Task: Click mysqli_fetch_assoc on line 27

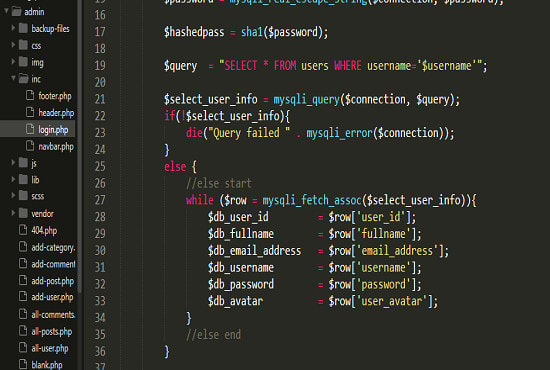Action: [x=312, y=200]
